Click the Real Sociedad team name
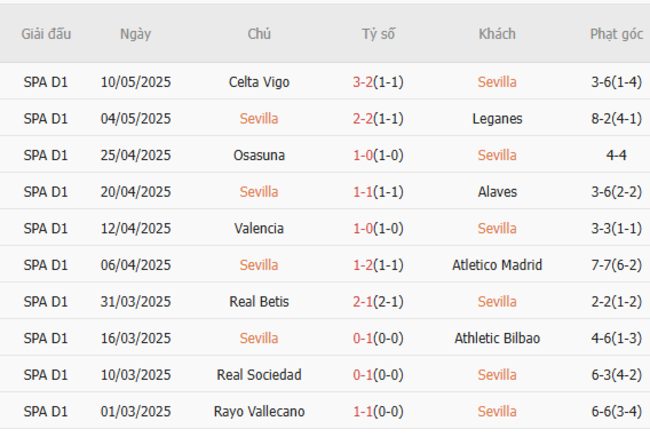 click(259, 375)
